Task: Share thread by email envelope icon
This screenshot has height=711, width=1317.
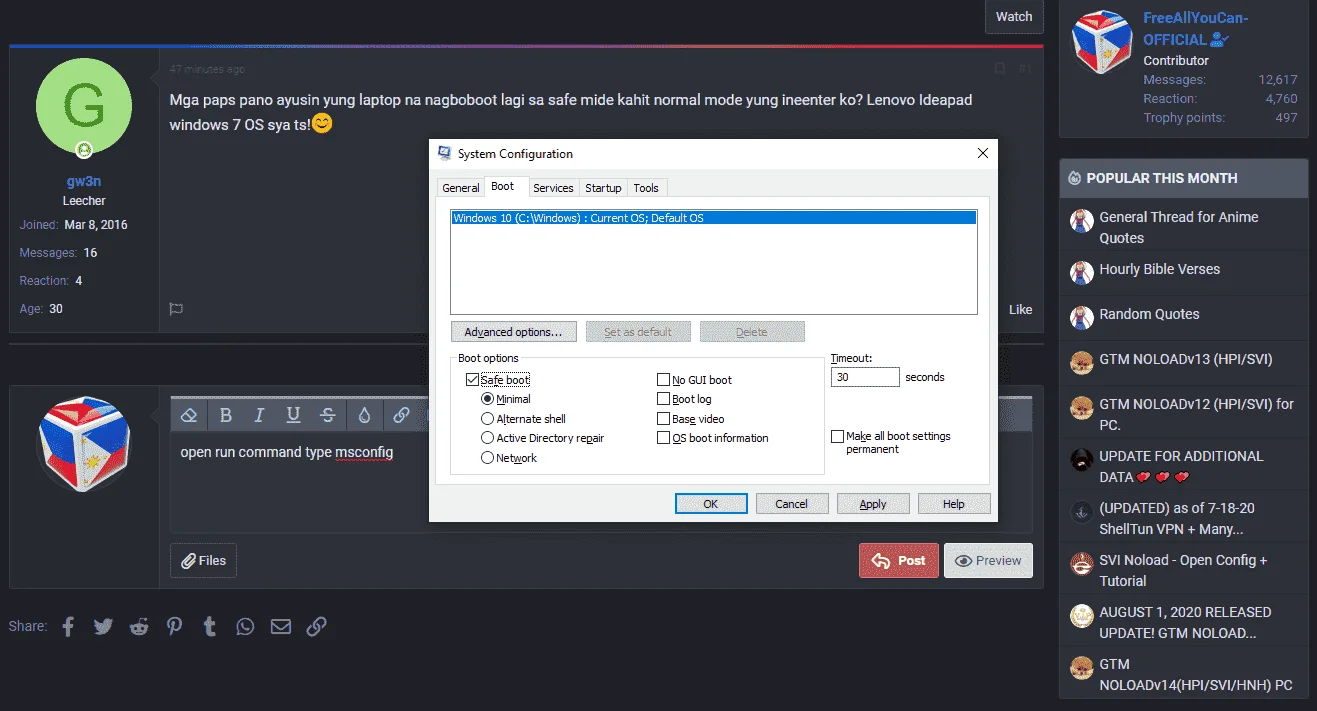Action: coord(281,626)
